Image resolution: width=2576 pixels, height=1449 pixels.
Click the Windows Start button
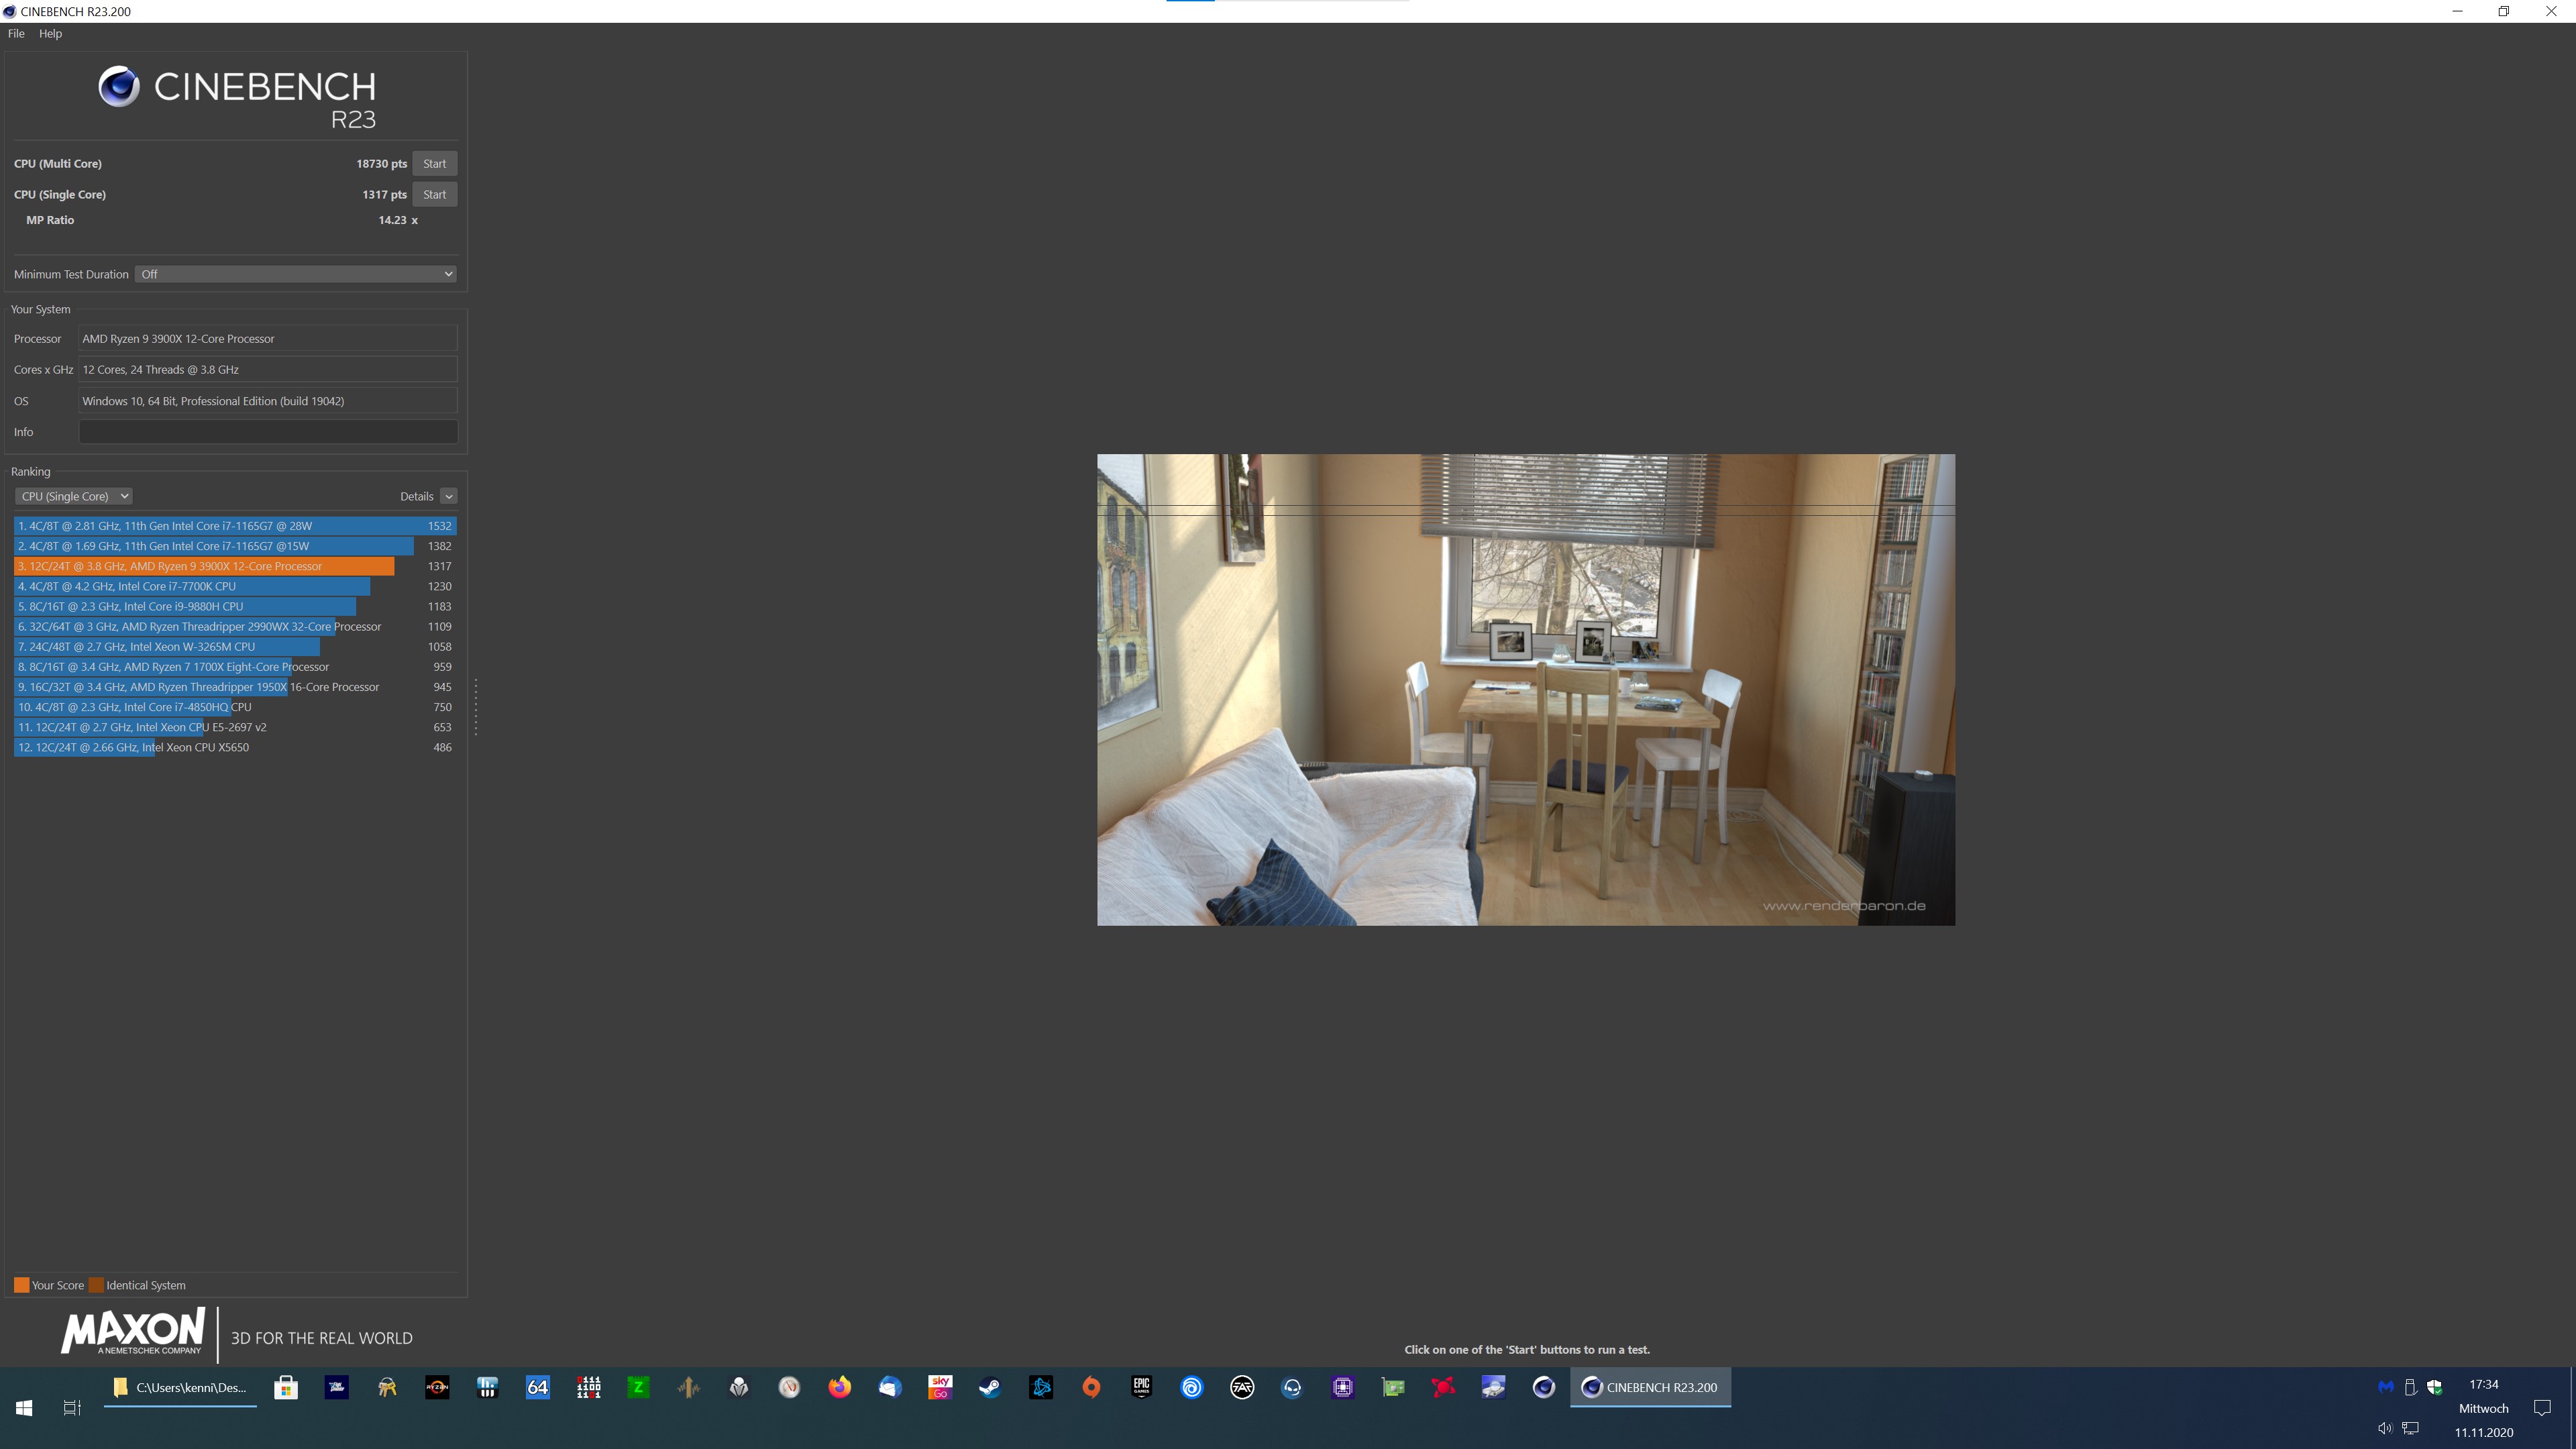[24, 1407]
